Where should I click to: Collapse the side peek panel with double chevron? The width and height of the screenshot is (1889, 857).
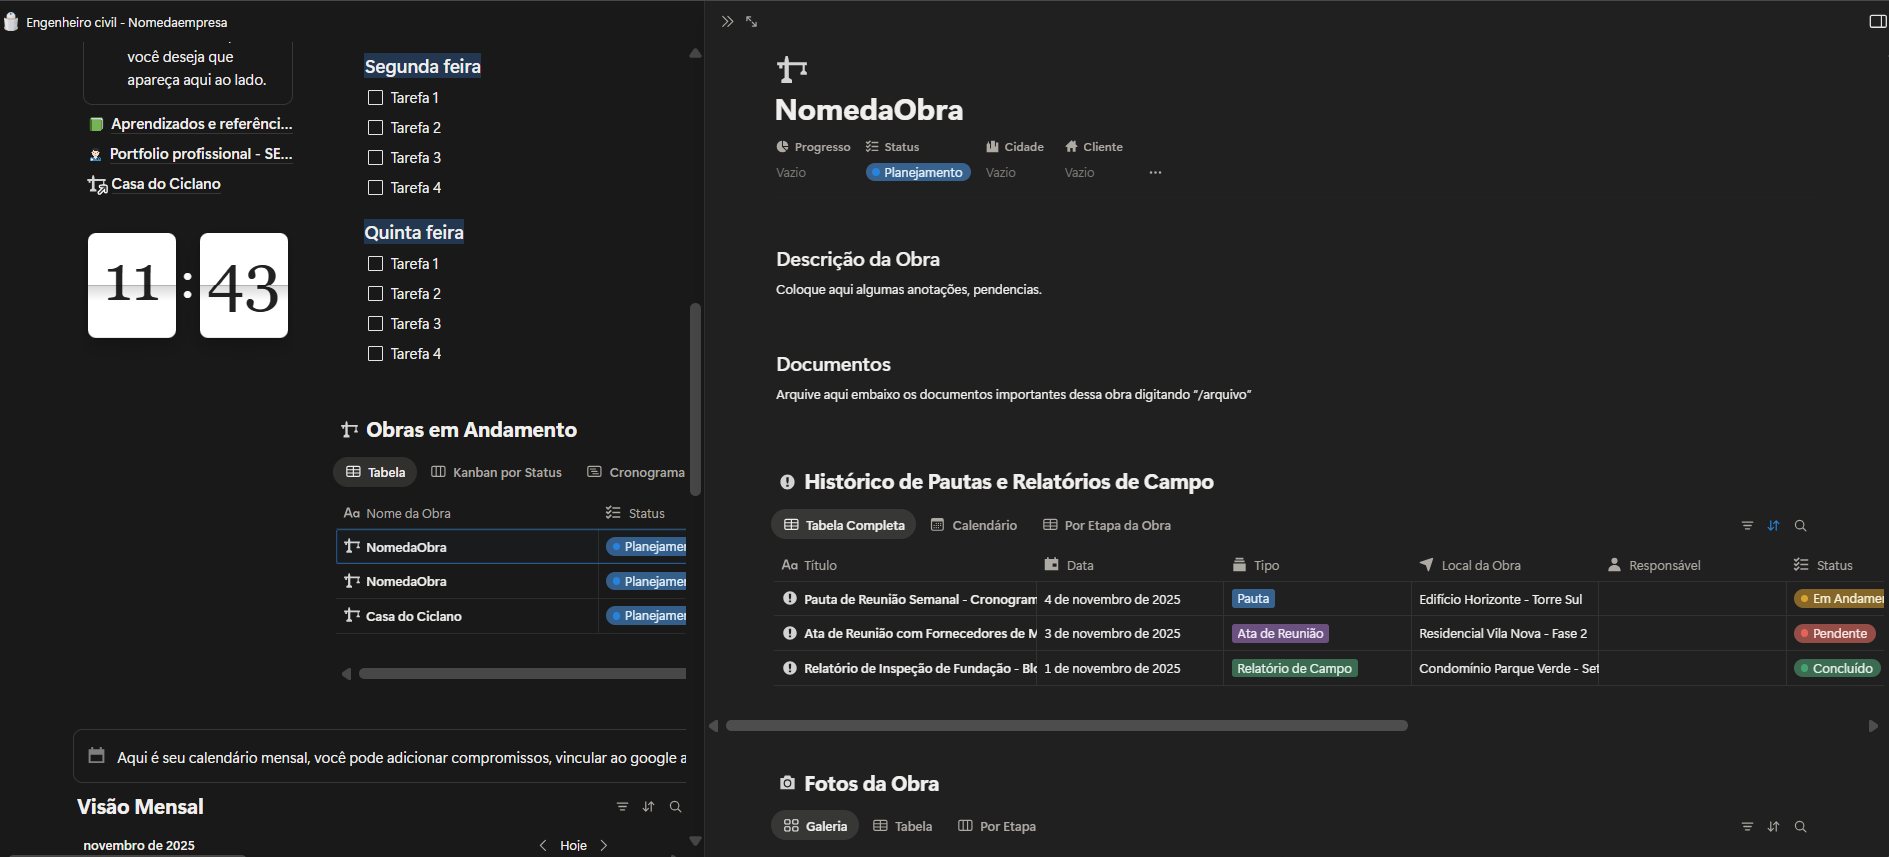tap(727, 21)
